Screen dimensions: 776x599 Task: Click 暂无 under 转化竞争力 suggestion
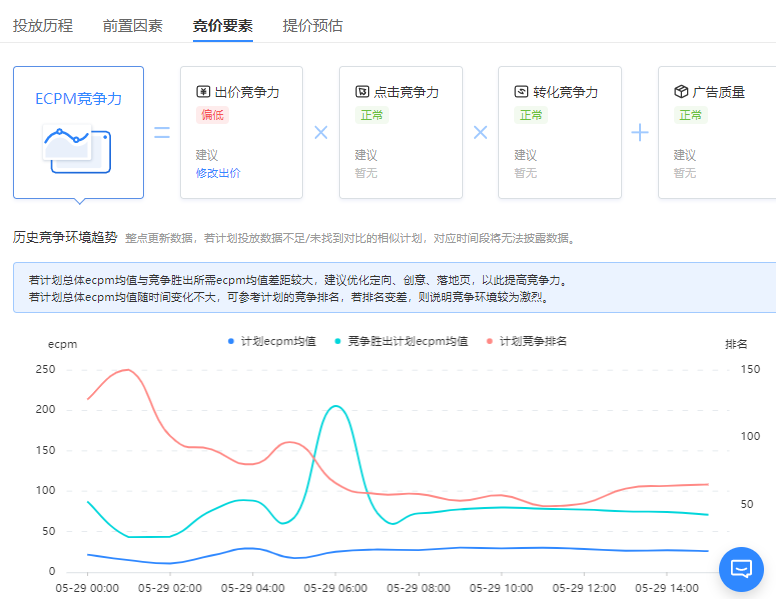[x=526, y=173]
